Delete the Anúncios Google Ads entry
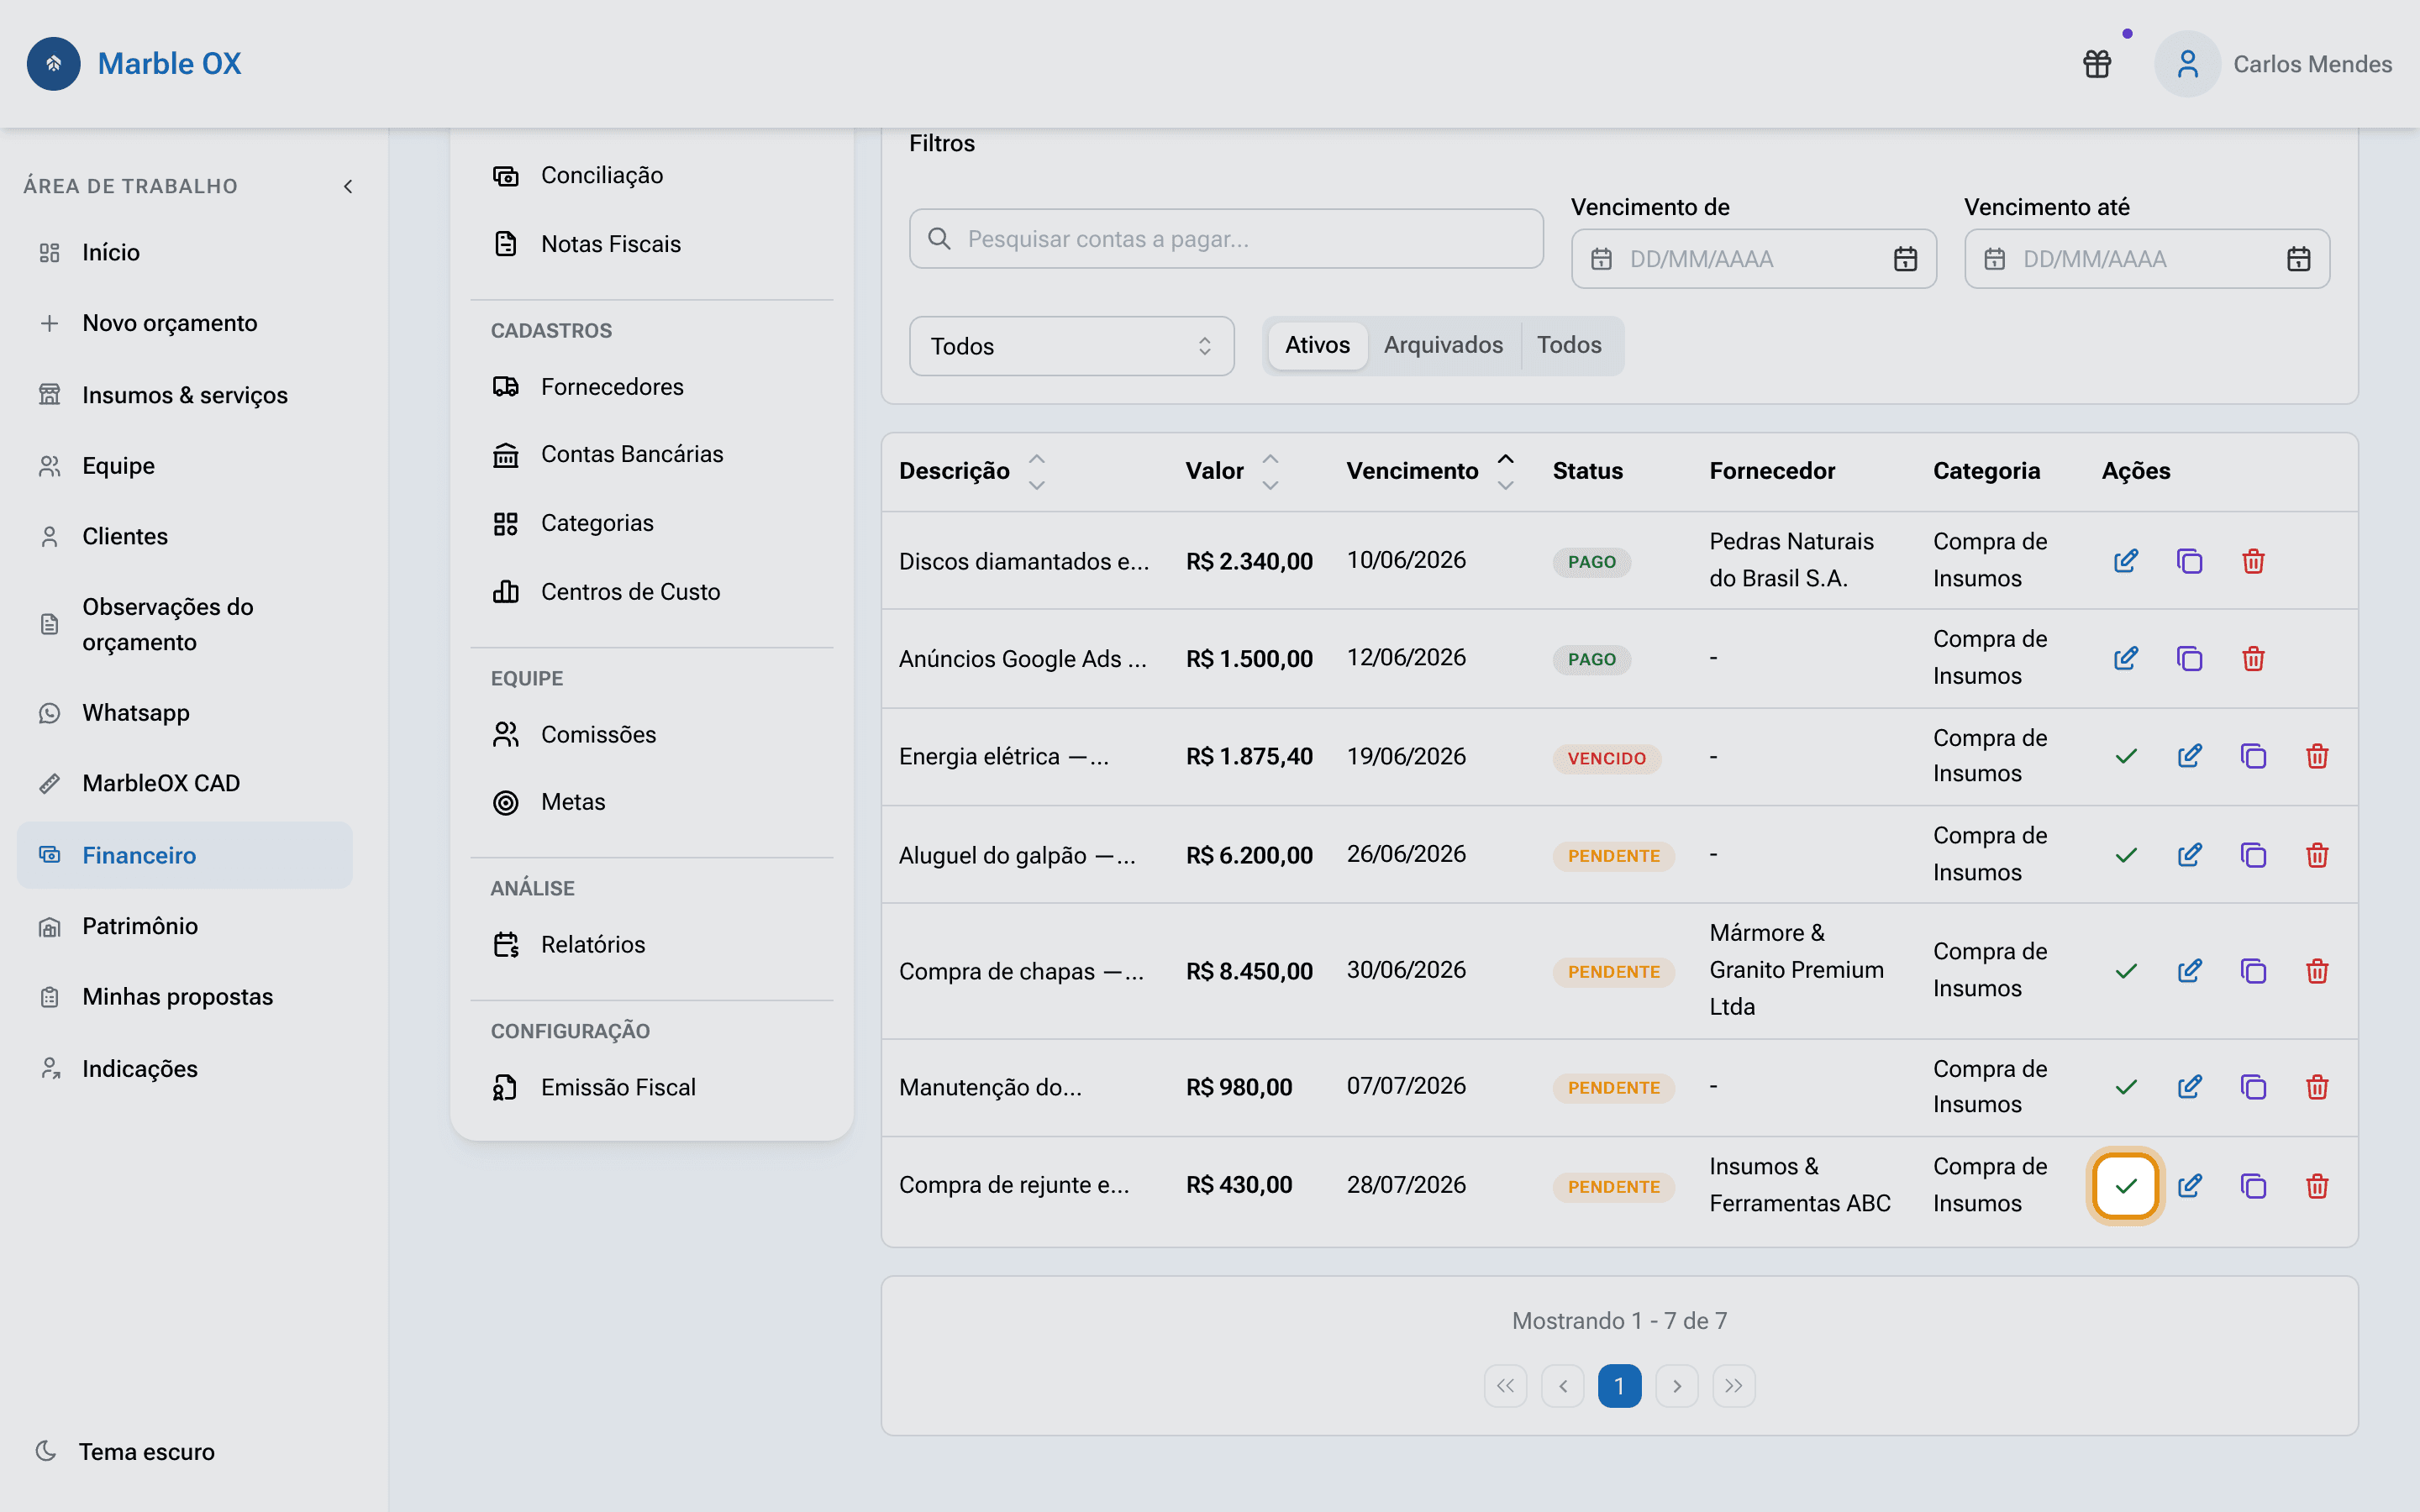This screenshot has width=2420, height=1512. tap(2253, 659)
